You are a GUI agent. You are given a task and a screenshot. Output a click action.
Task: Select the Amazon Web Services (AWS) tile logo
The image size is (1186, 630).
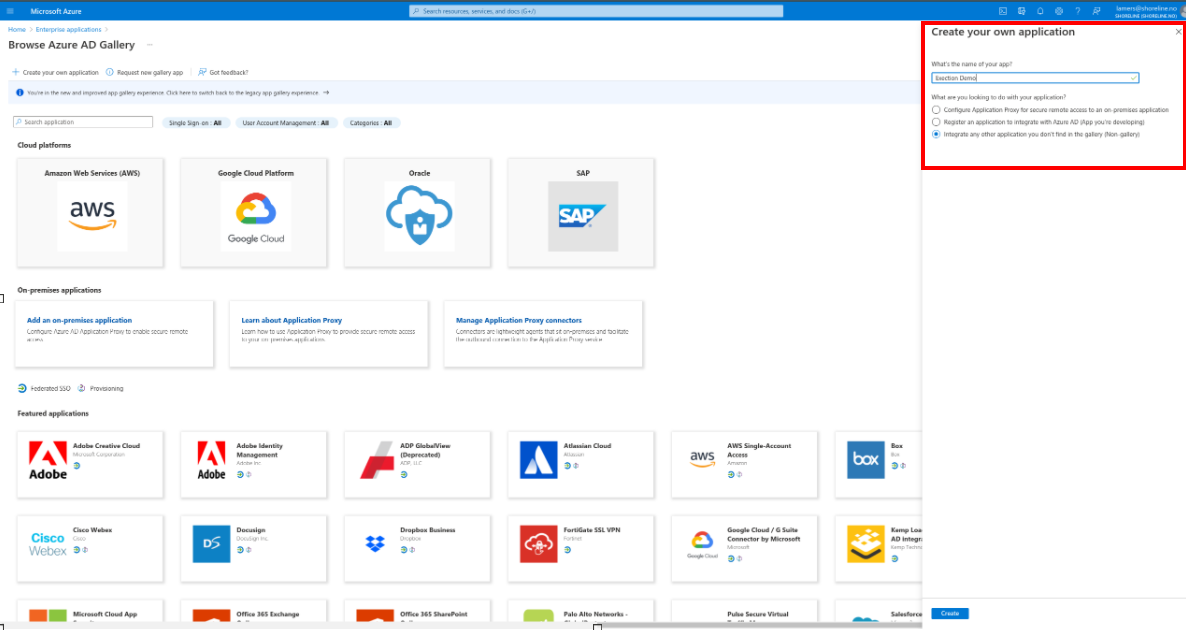92,216
